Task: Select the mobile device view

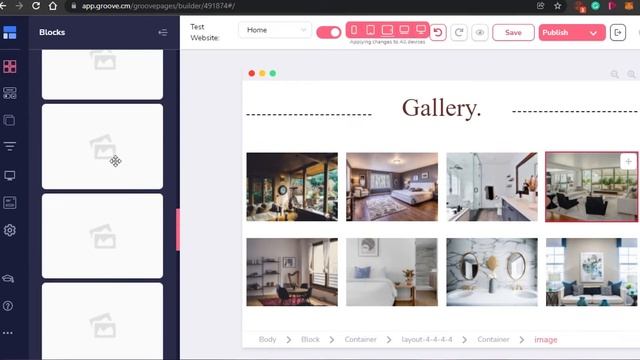Action: pyautogui.click(x=354, y=30)
